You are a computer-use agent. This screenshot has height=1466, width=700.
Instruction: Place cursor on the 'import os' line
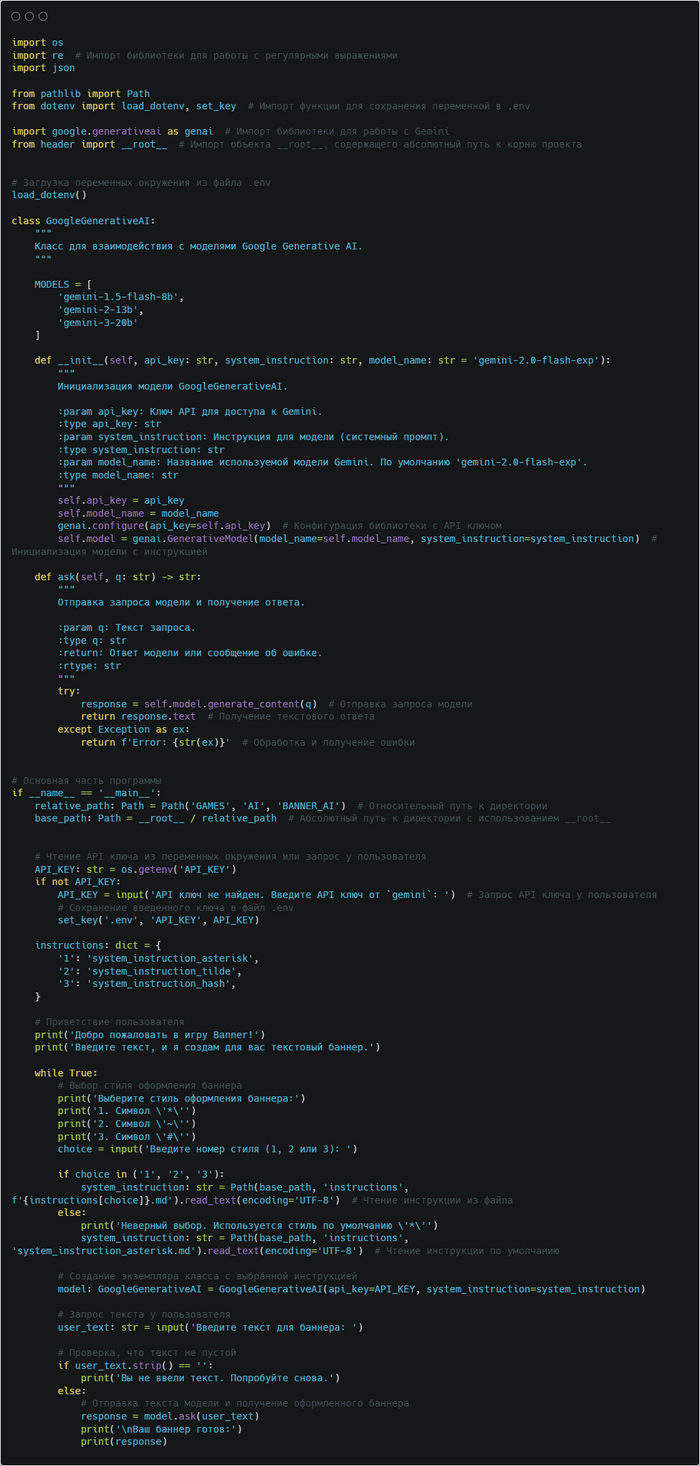tap(37, 42)
